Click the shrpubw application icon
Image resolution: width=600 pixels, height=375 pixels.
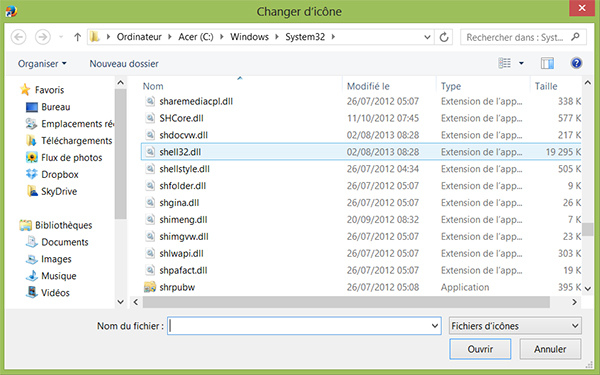click(150, 287)
